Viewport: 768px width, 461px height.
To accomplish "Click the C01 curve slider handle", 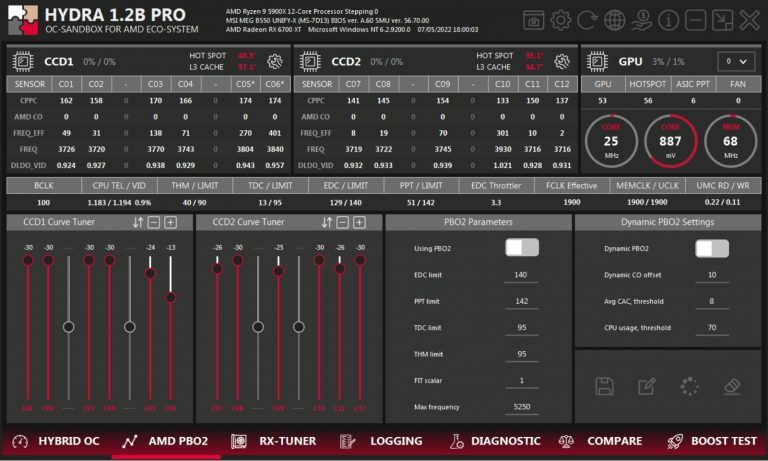I will tap(28, 260).
